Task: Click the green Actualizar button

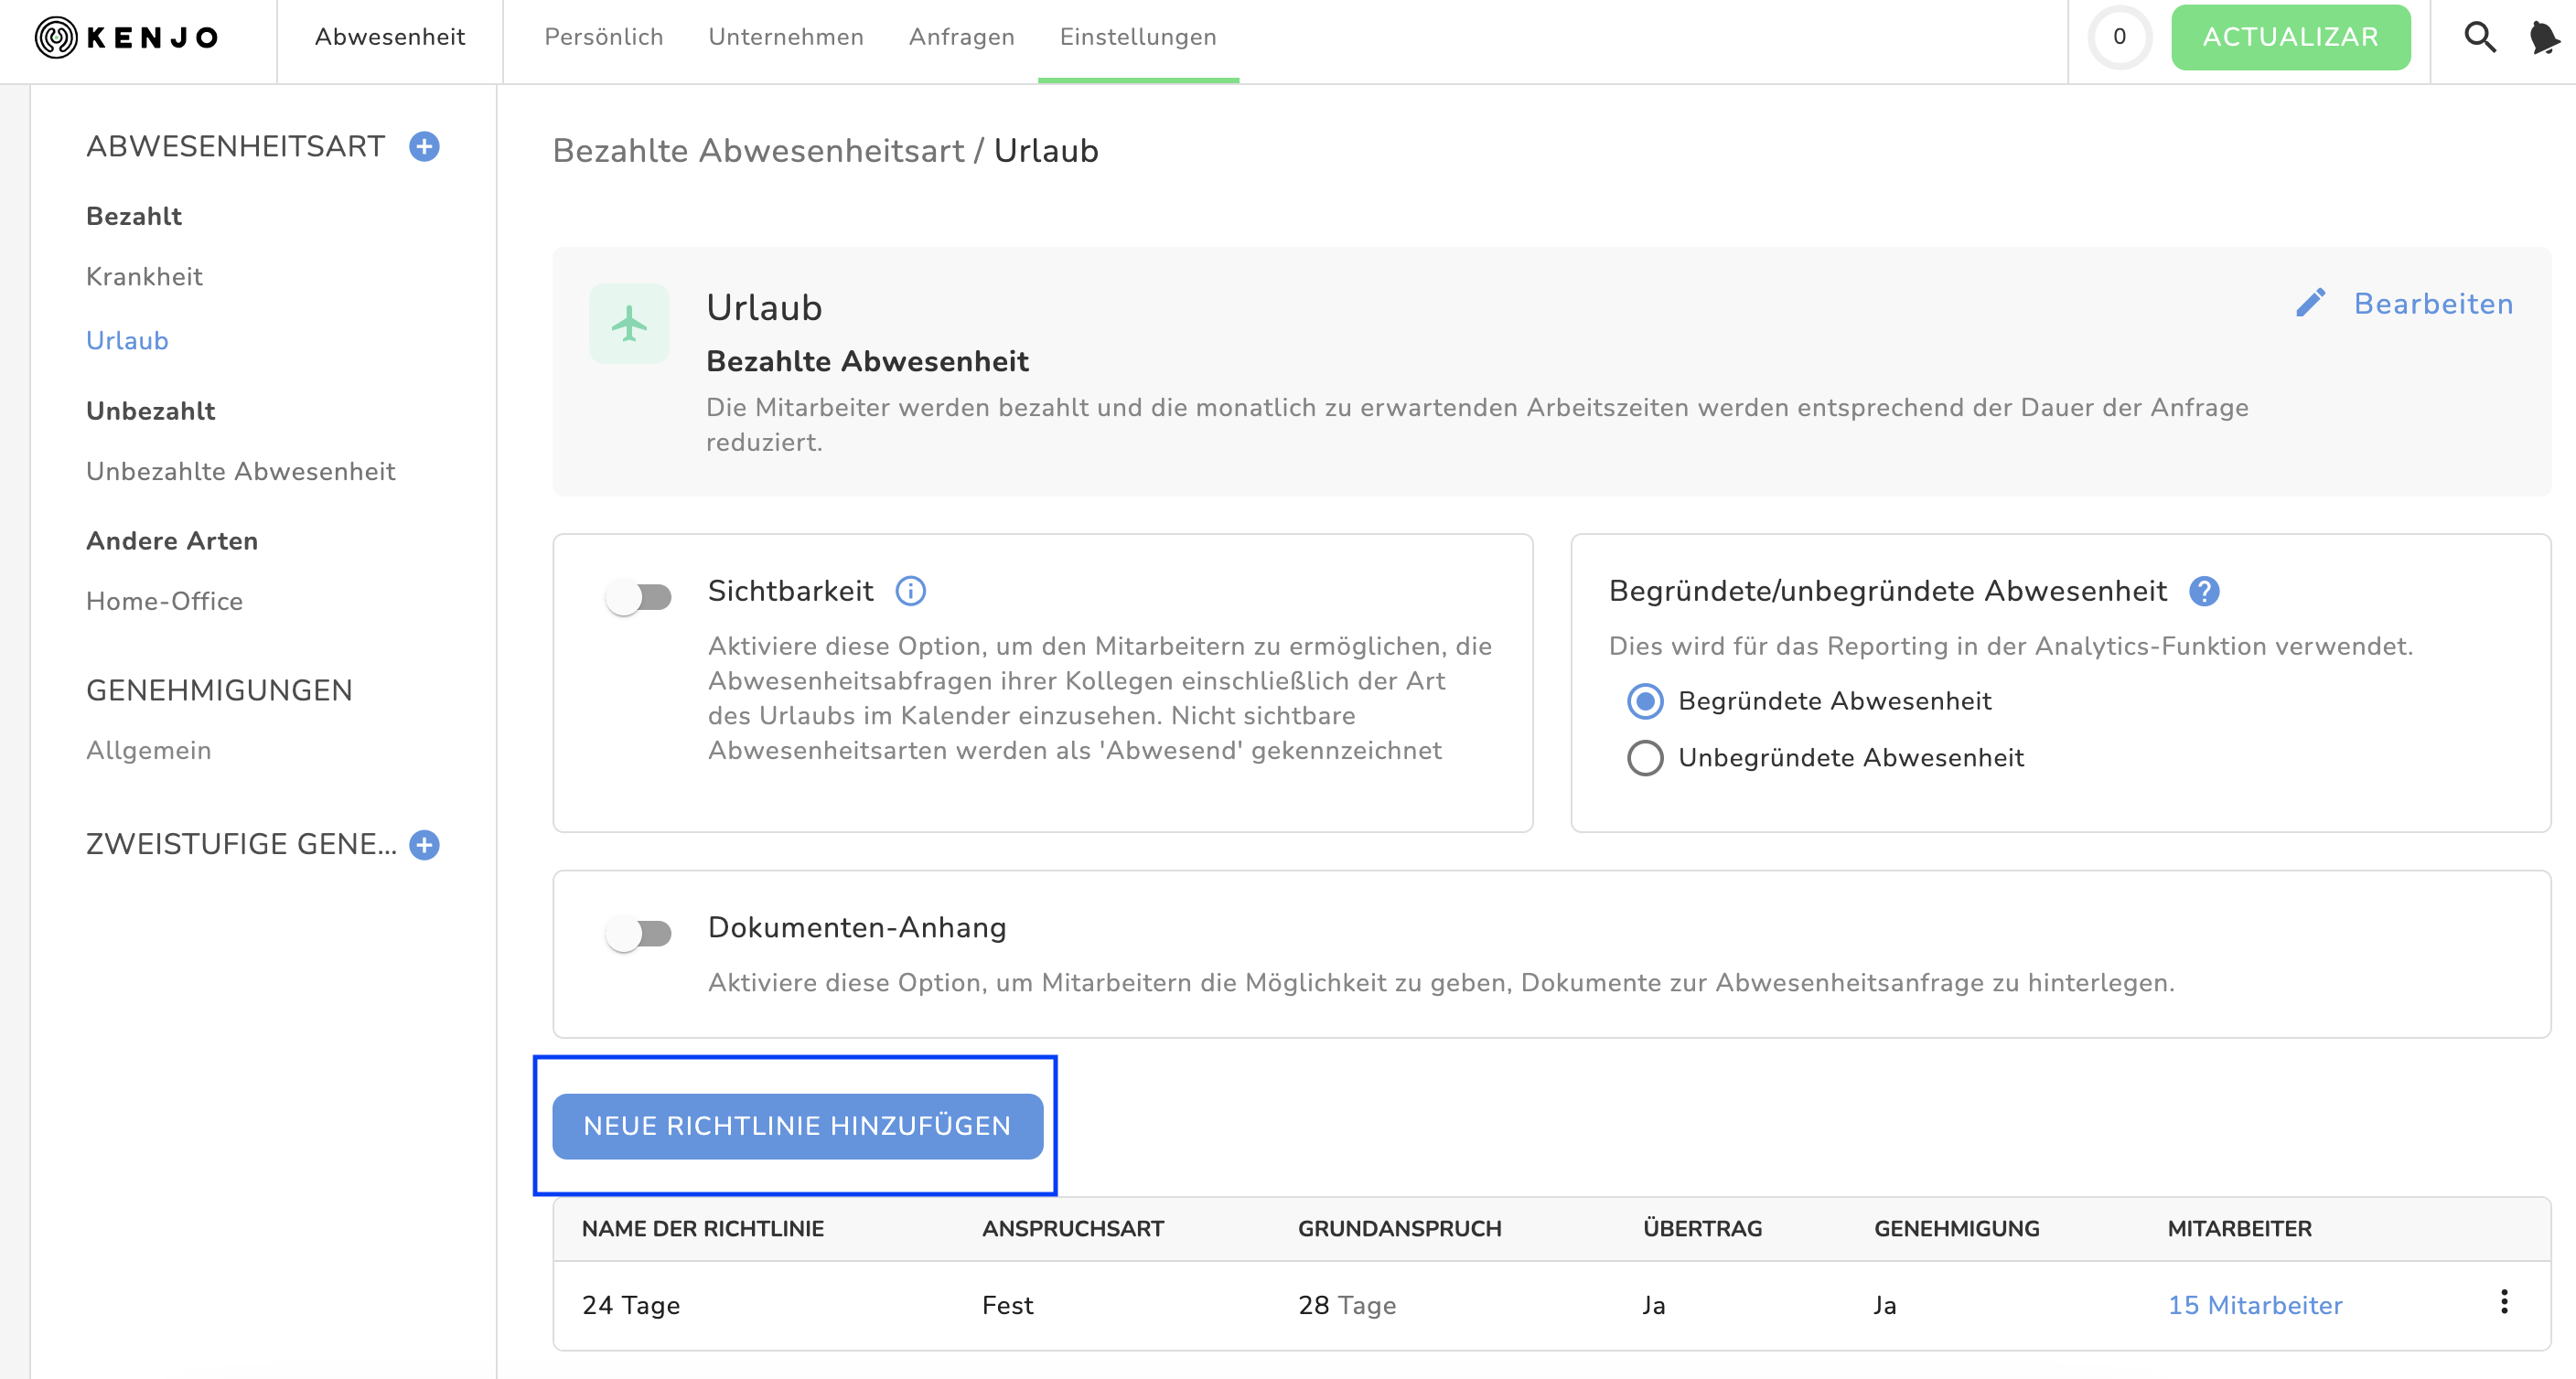Action: point(2290,38)
